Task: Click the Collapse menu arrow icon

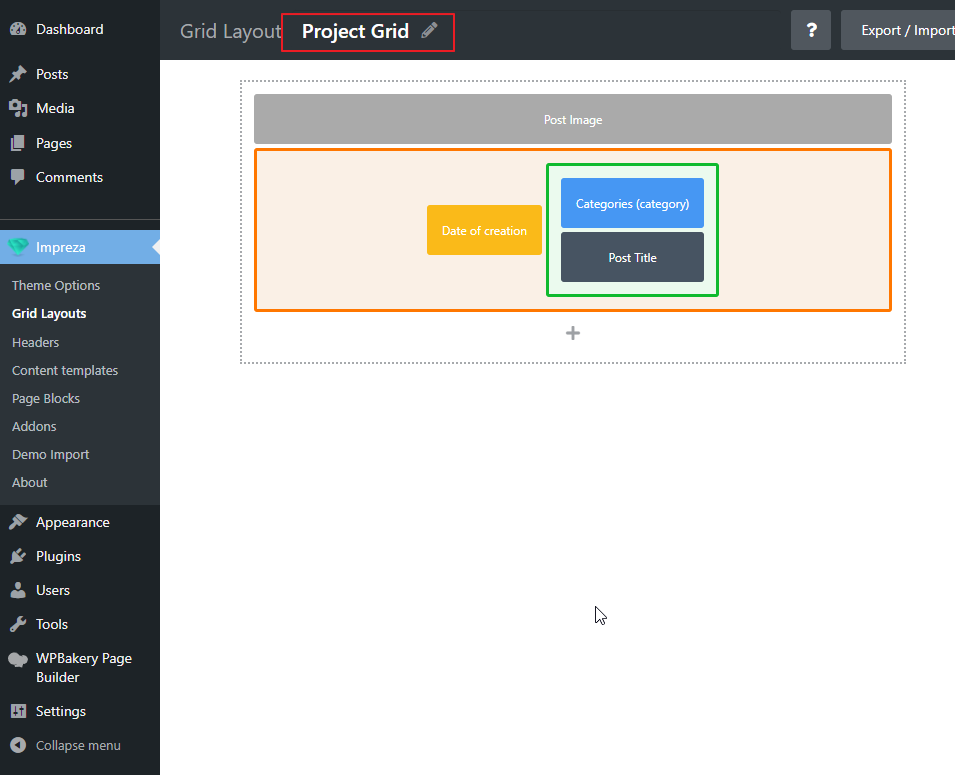Action: pyautogui.click(x=18, y=745)
